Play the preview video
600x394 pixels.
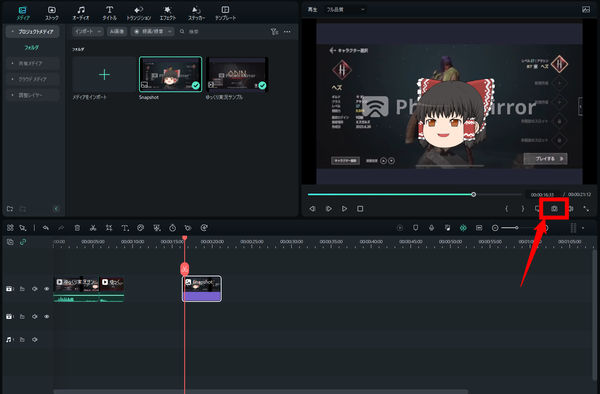coord(344,208)
